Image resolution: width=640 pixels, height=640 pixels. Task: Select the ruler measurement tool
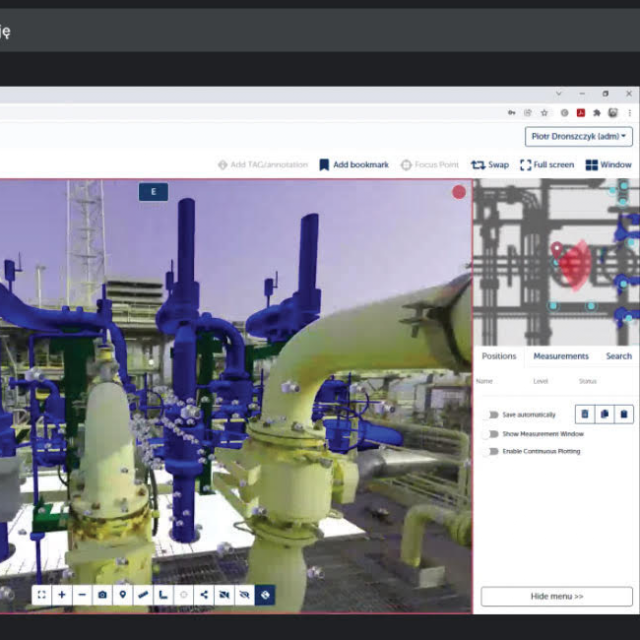pos(143,595)
